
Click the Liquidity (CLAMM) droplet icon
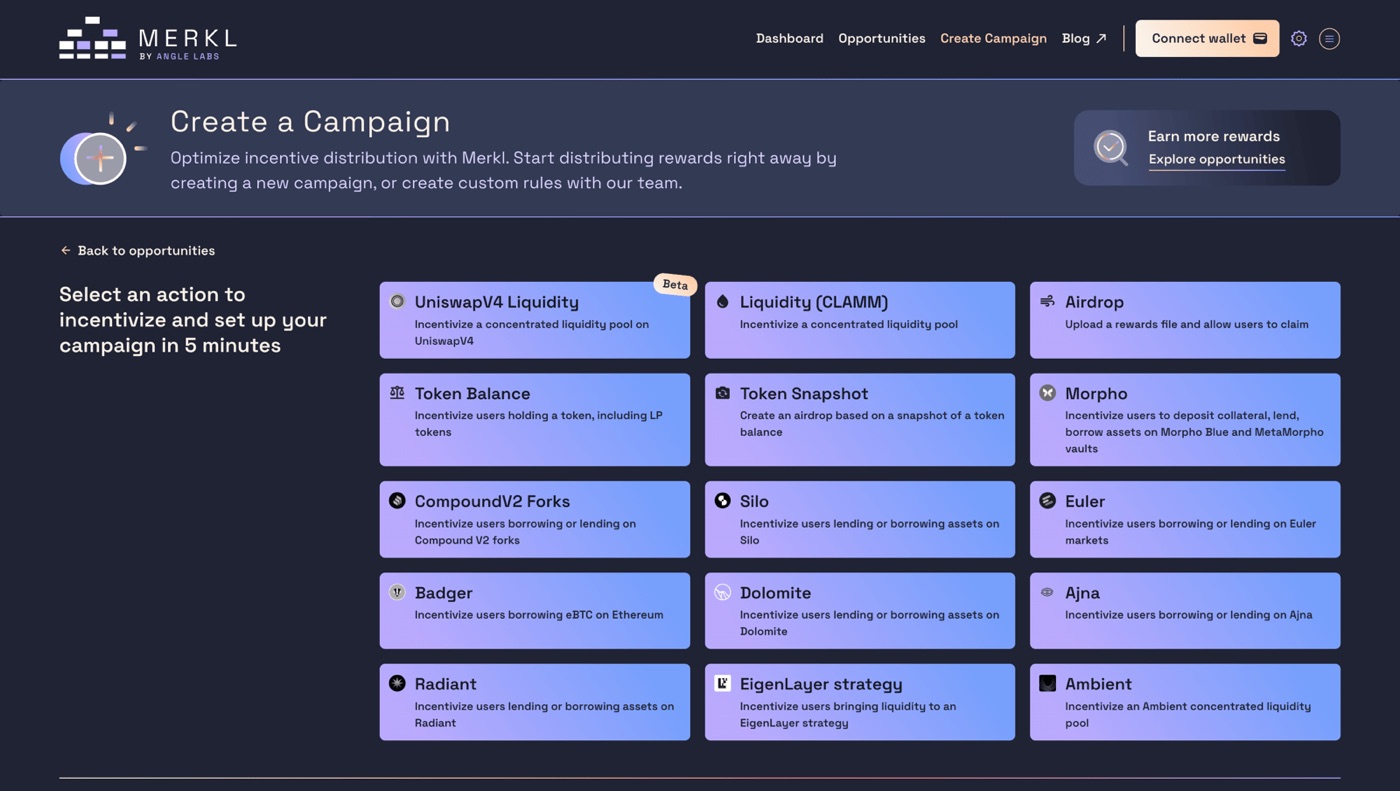[722, 301]
